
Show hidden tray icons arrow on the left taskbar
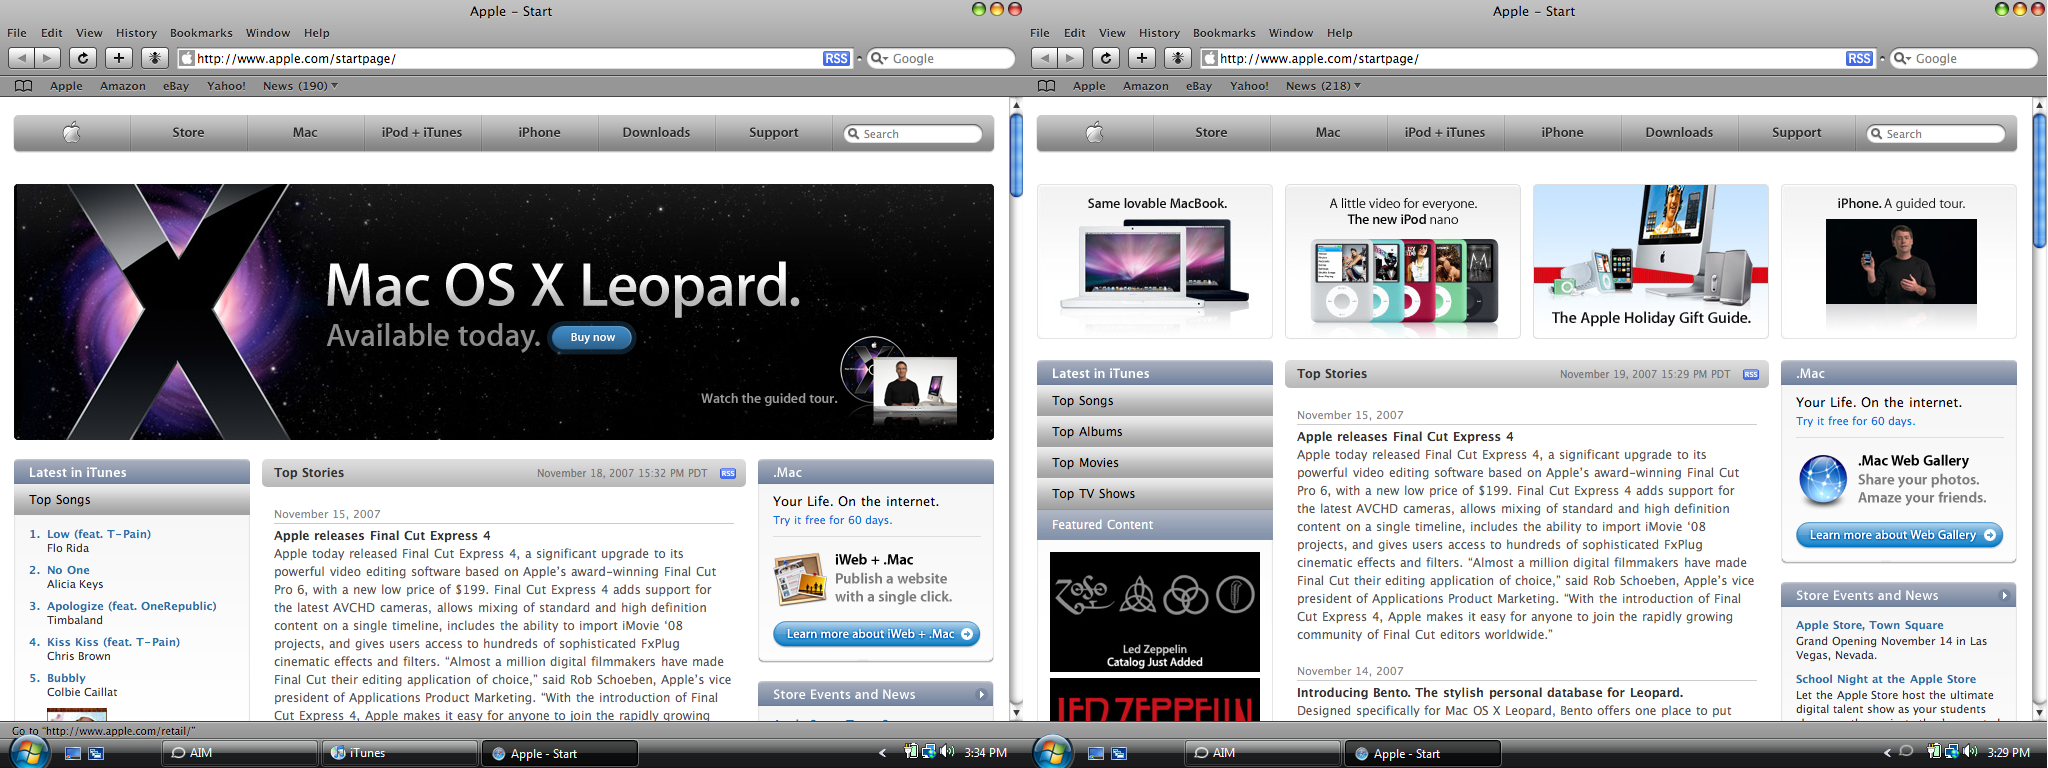(882, 753)
